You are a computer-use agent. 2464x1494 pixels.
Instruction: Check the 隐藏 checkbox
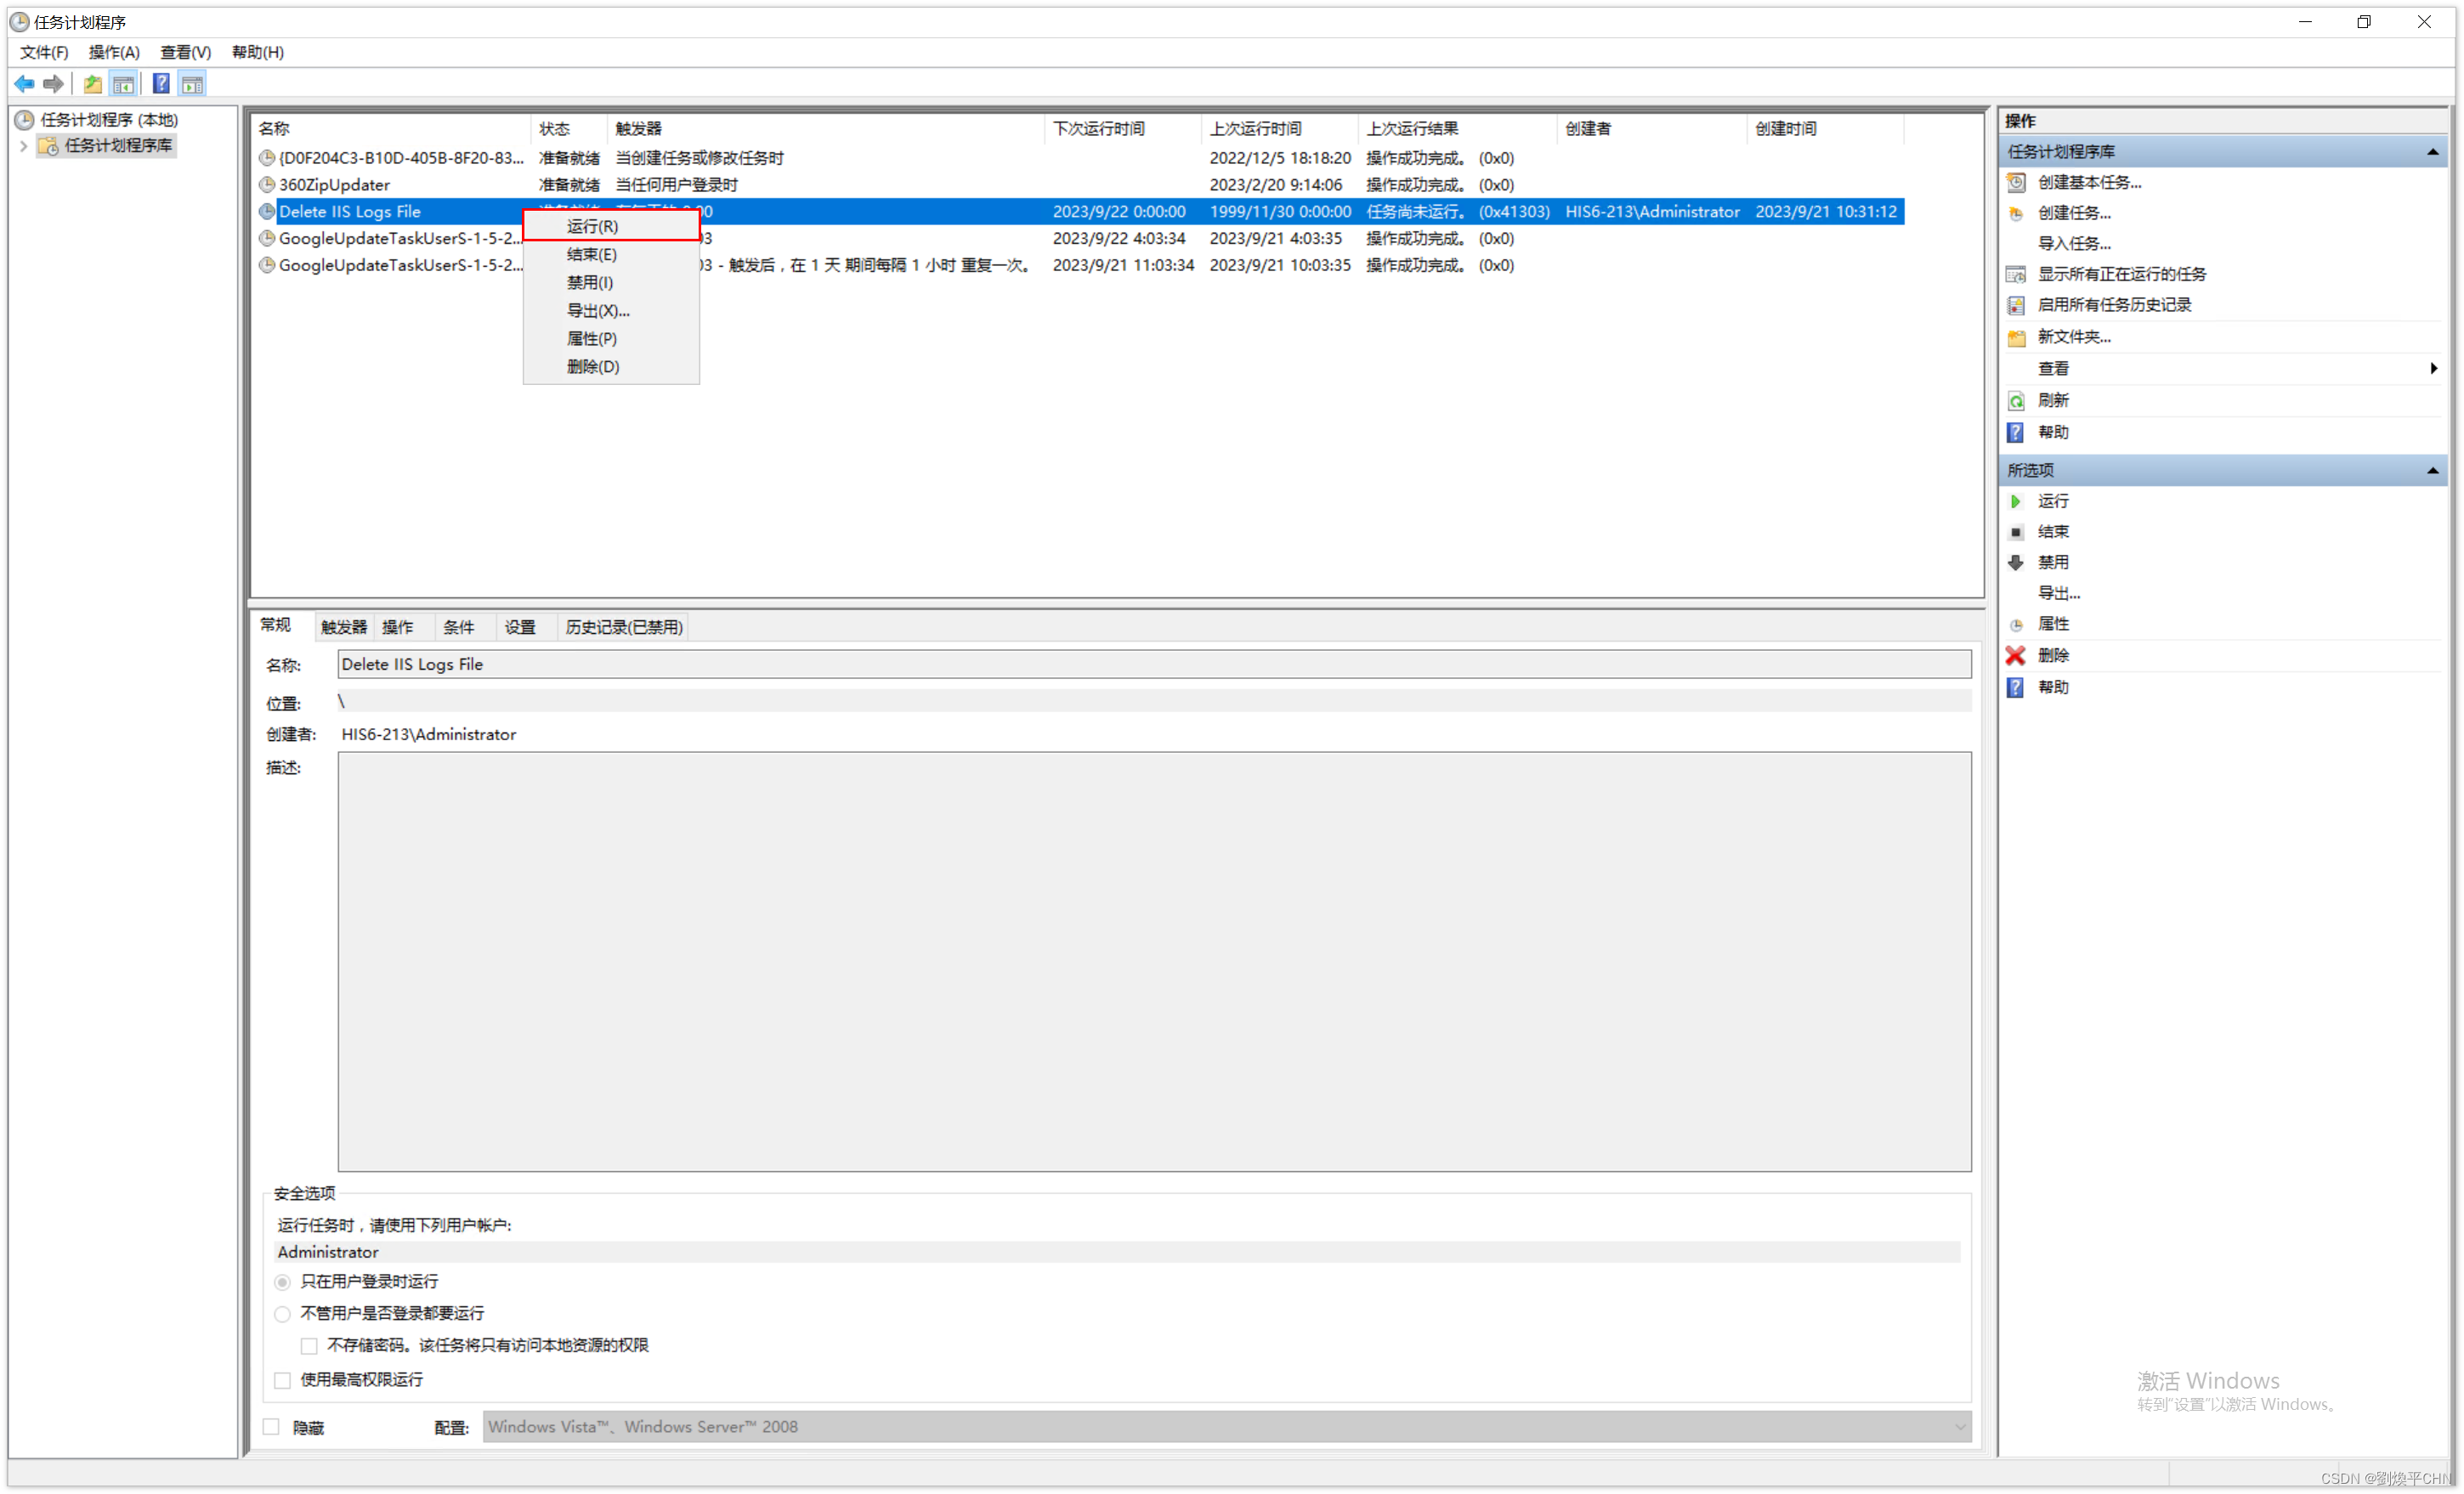pos(271,1428)
